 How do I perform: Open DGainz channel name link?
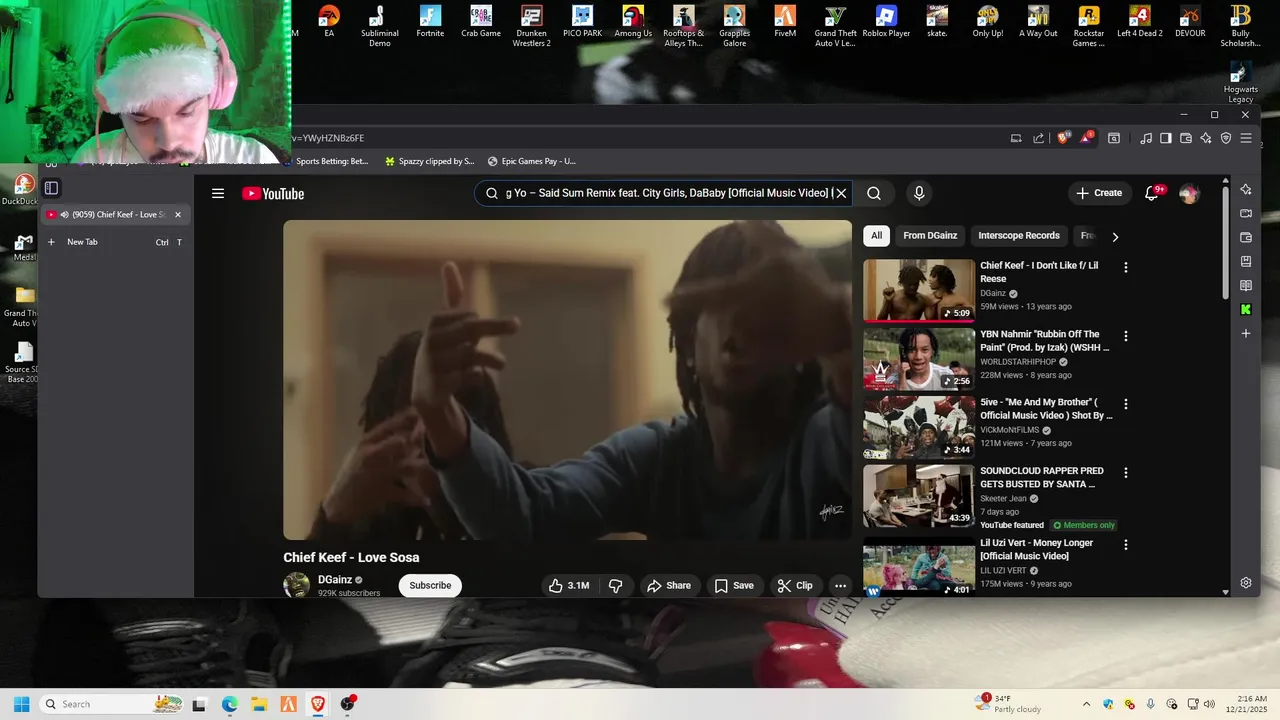(335, 580)
